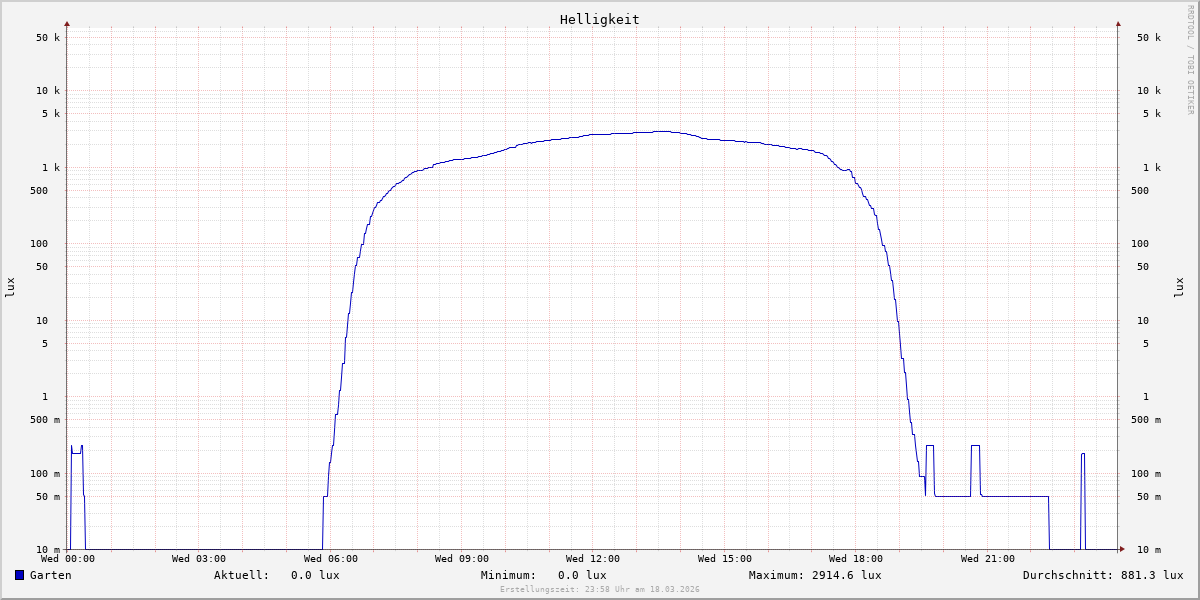
Task: Click the Minimum 0.0 lux statistic
Action: [543, 575]
